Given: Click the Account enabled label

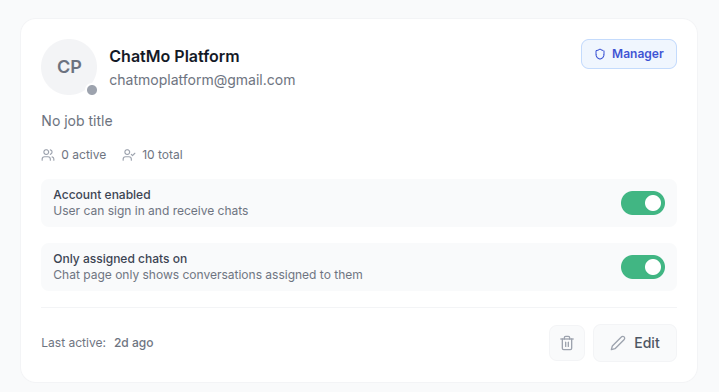Looking at the screenshot, I should 102,195.
